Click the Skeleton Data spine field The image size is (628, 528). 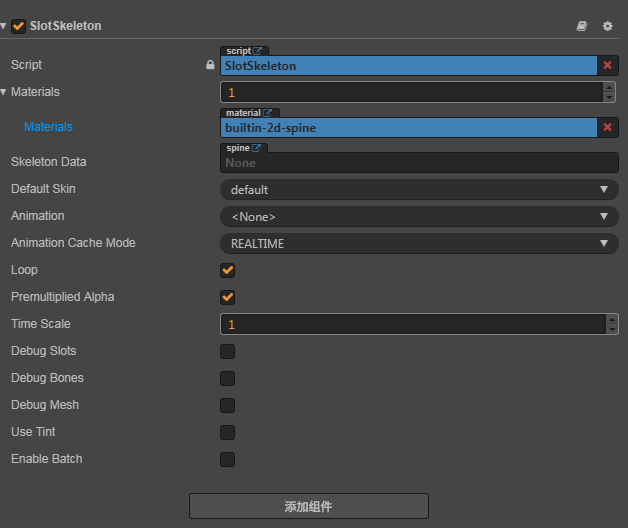tap(418, 163)
